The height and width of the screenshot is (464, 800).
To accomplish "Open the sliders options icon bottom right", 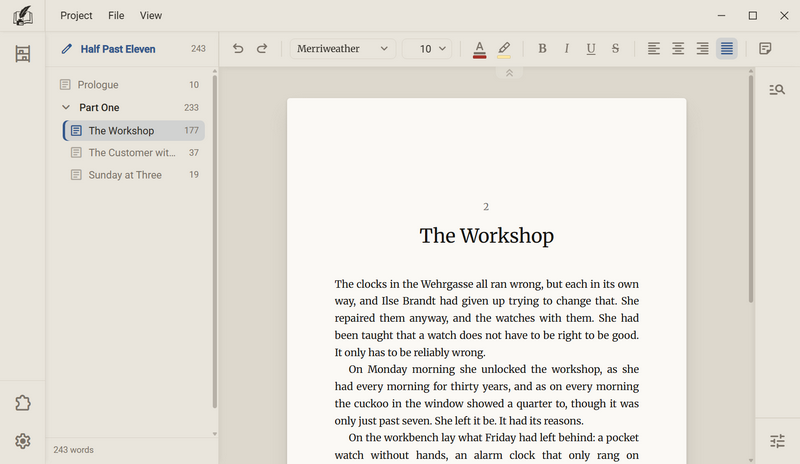I will click(x=777, y=441).
